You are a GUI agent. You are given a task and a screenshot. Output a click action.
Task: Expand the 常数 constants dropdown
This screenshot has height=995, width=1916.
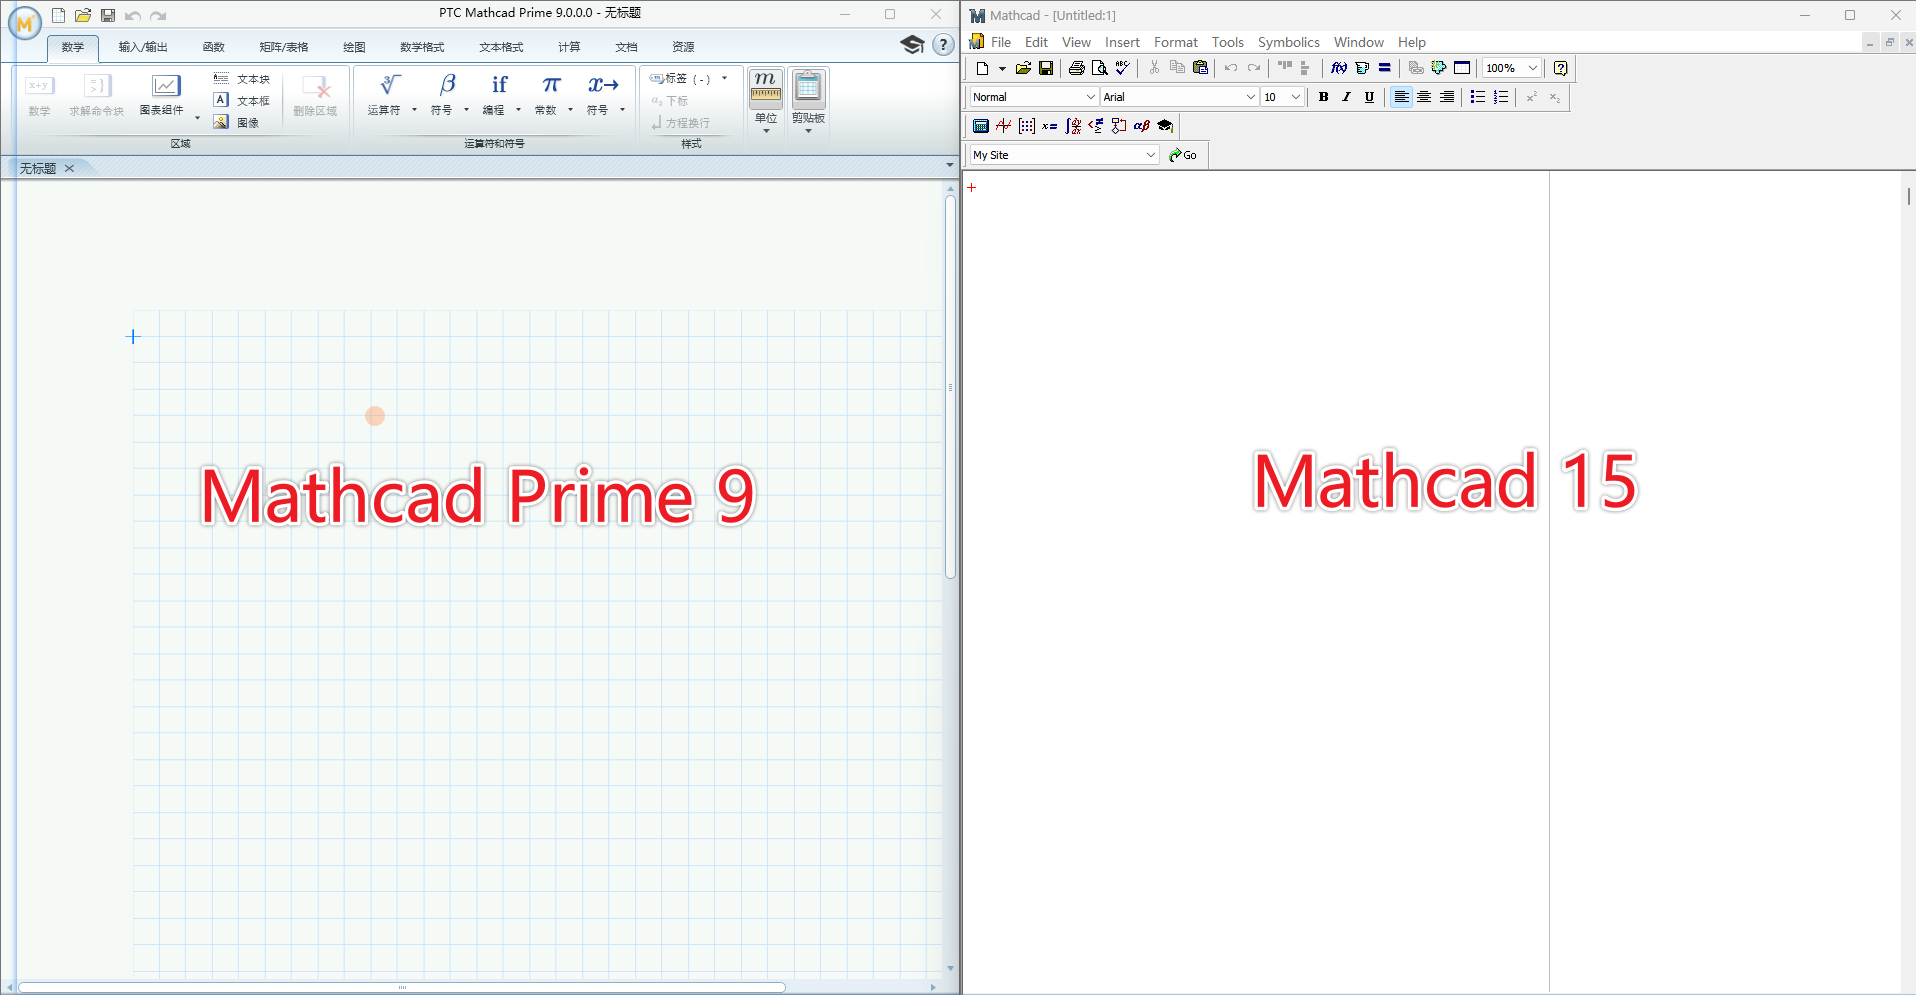pyautogui.click(x=570, y=110)
